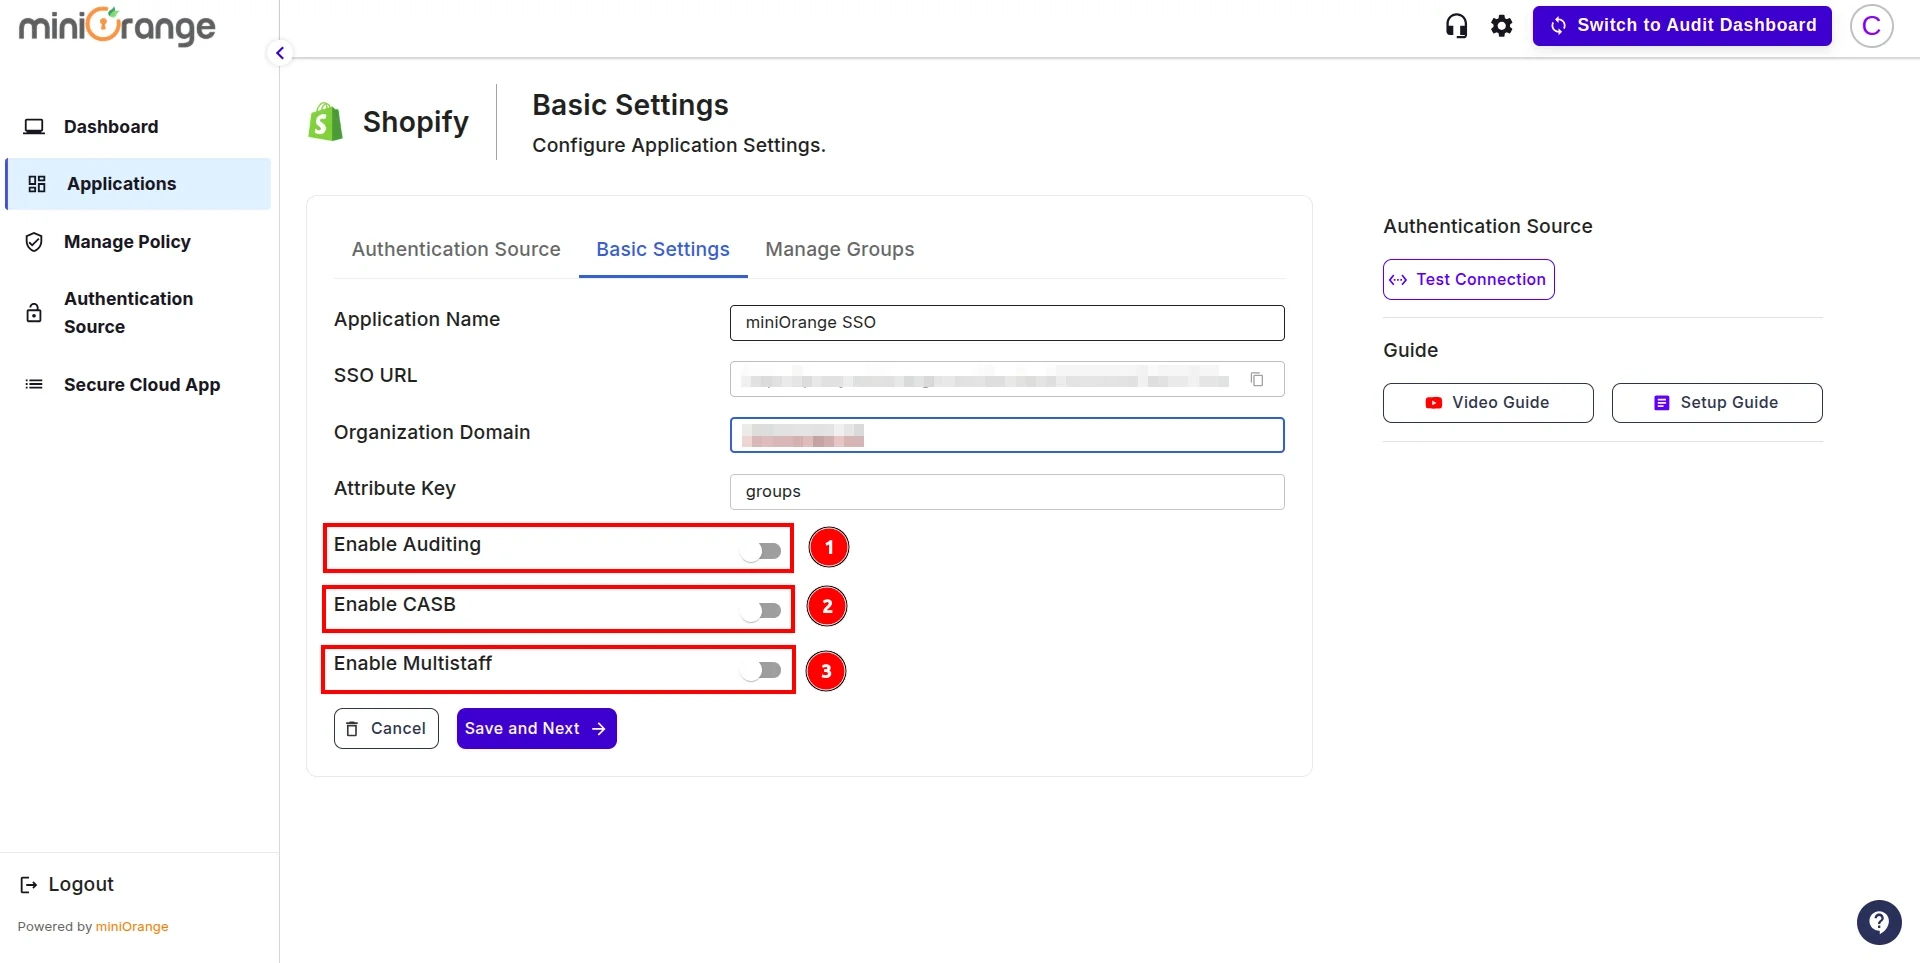Enable the Multistaff toggle
The width and height of the screenshot is (1920, 963).
763,670
